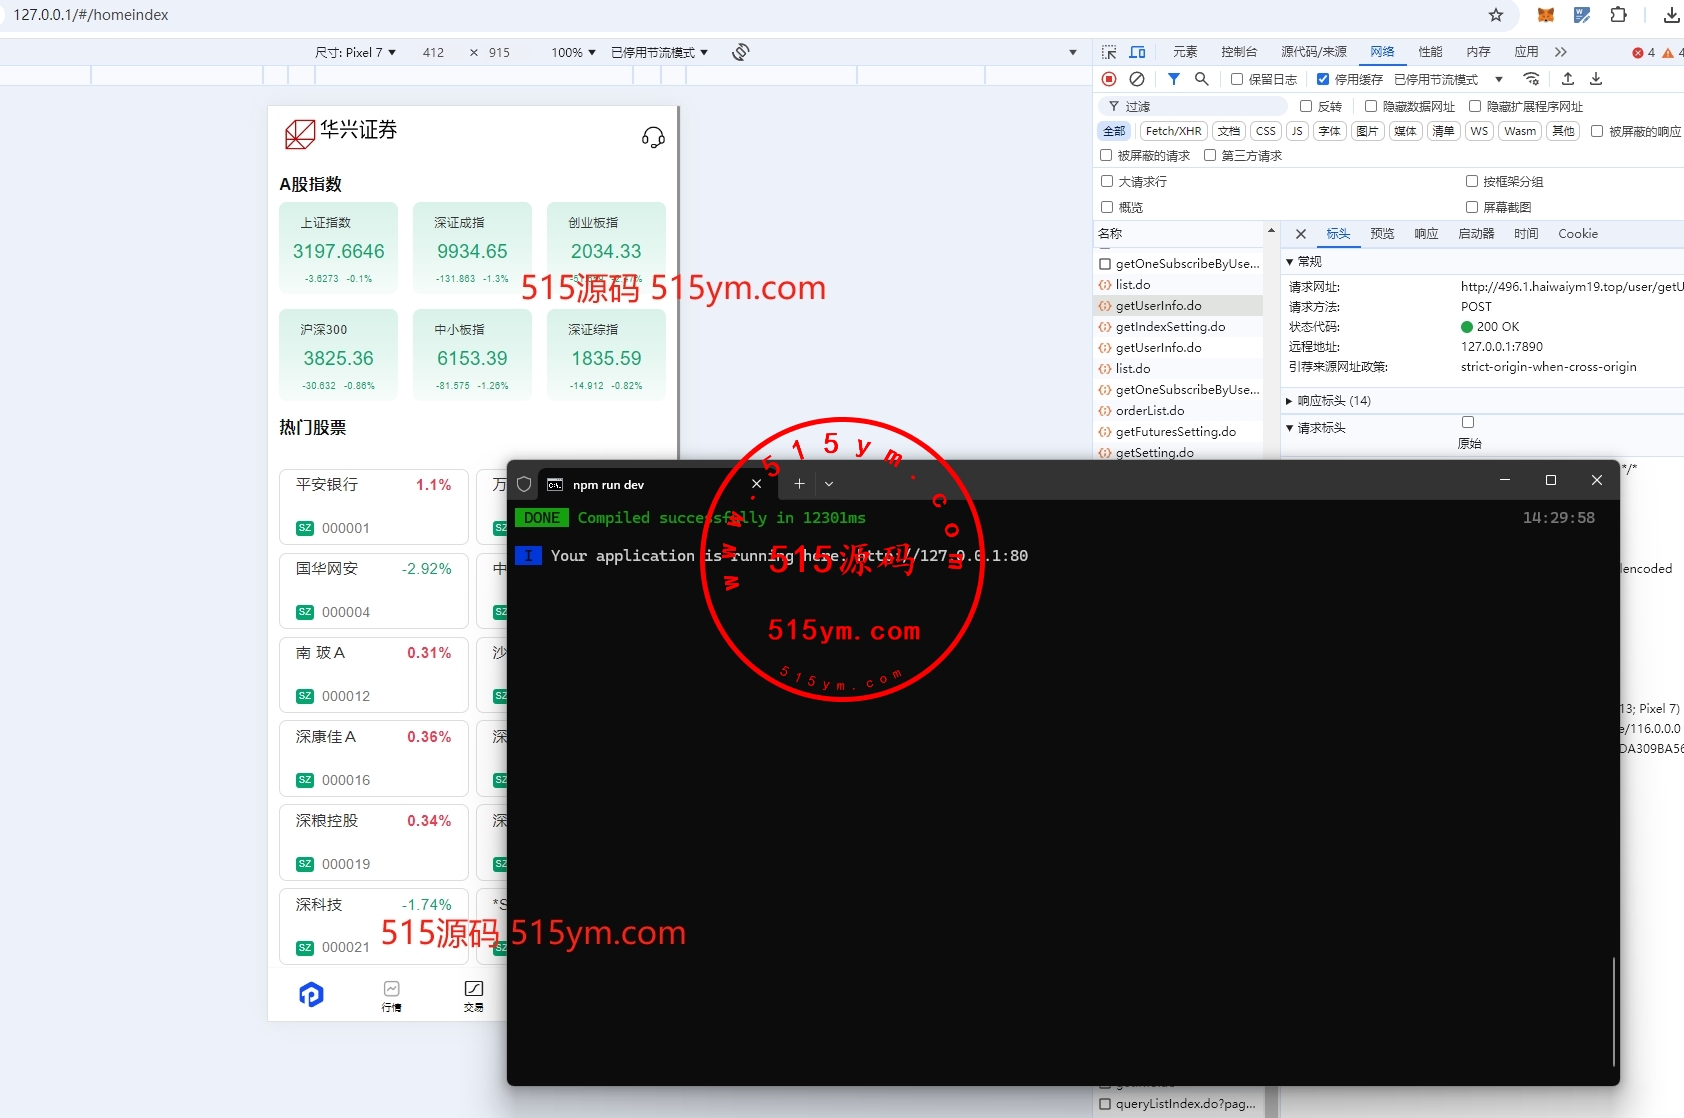Tick the 第三方请求 checkbox
This screenshot has height=1118, width=1684.
(x=1210, y=155)
